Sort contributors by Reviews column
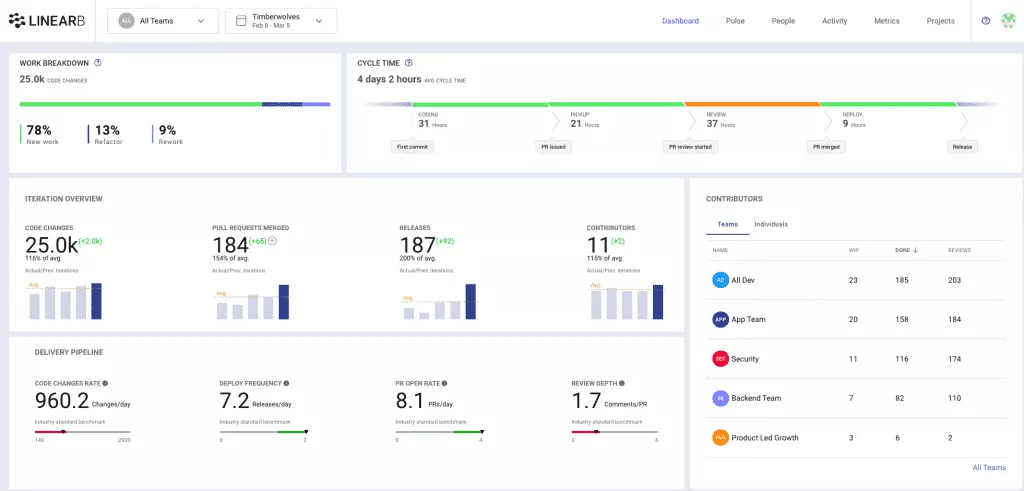The width and height of the screenshot is (1024, 491). coord(959,250)
